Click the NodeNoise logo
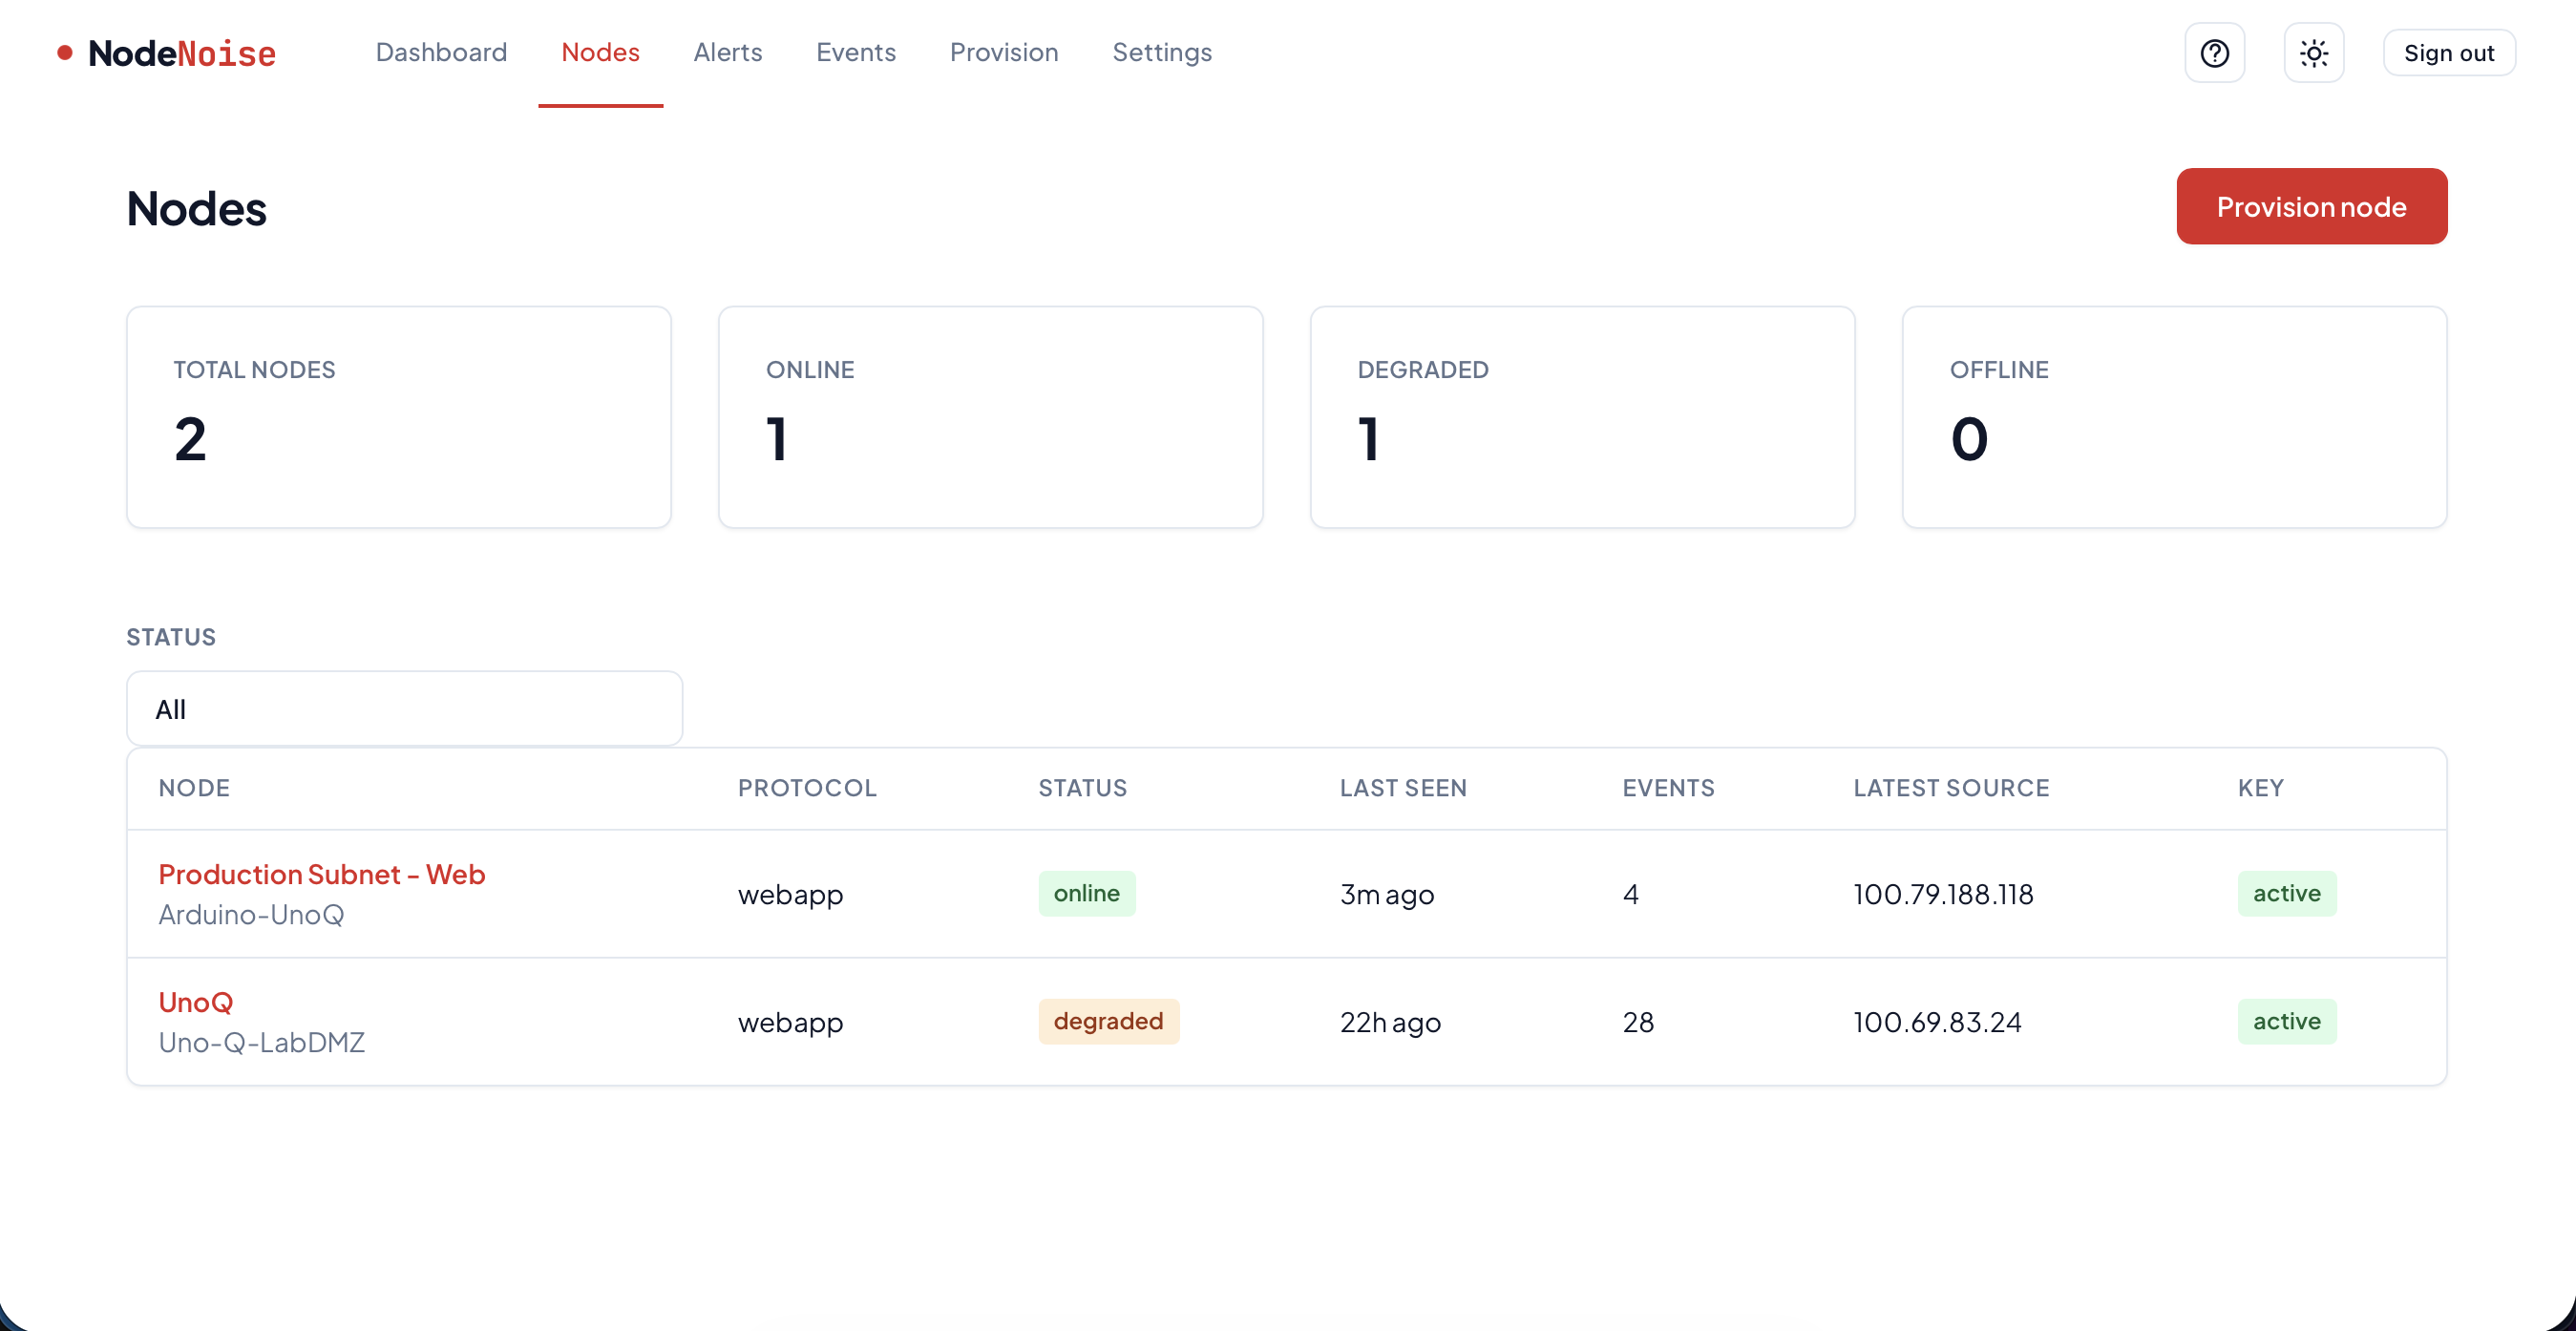The width and height of the screenshot is (2576, 1331). point(167,53)
